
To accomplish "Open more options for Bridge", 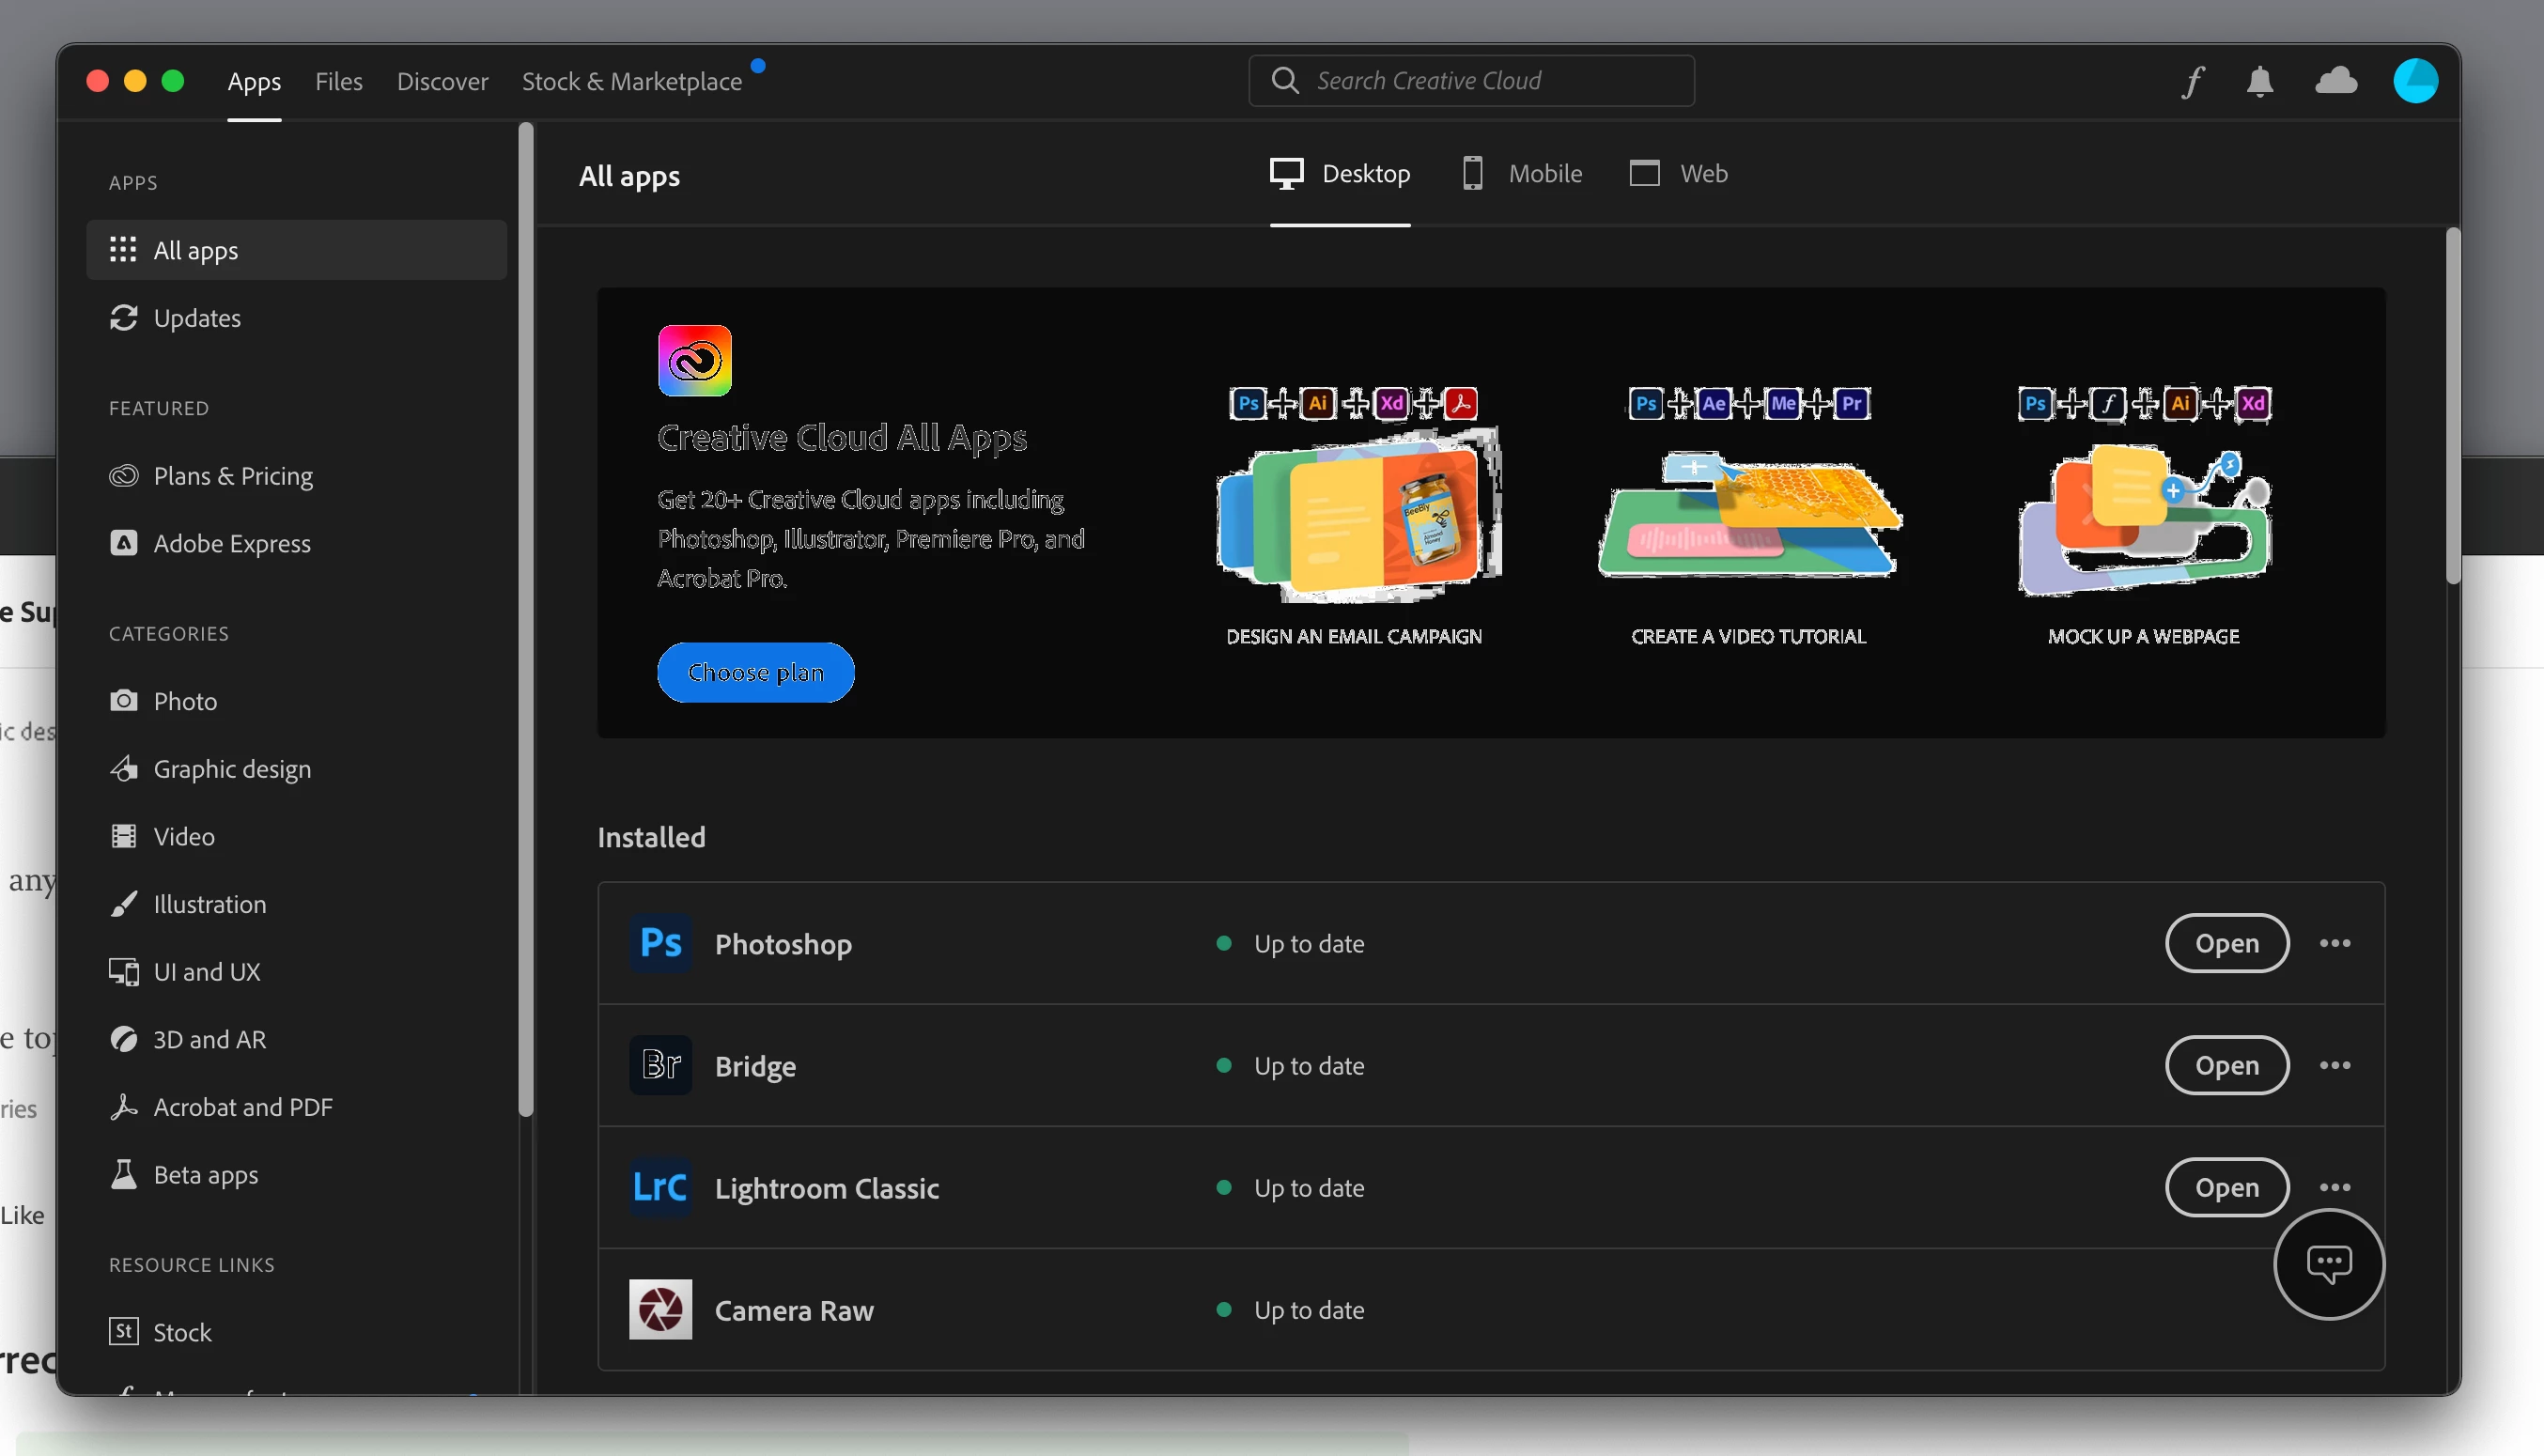I will [2334, 1065].
